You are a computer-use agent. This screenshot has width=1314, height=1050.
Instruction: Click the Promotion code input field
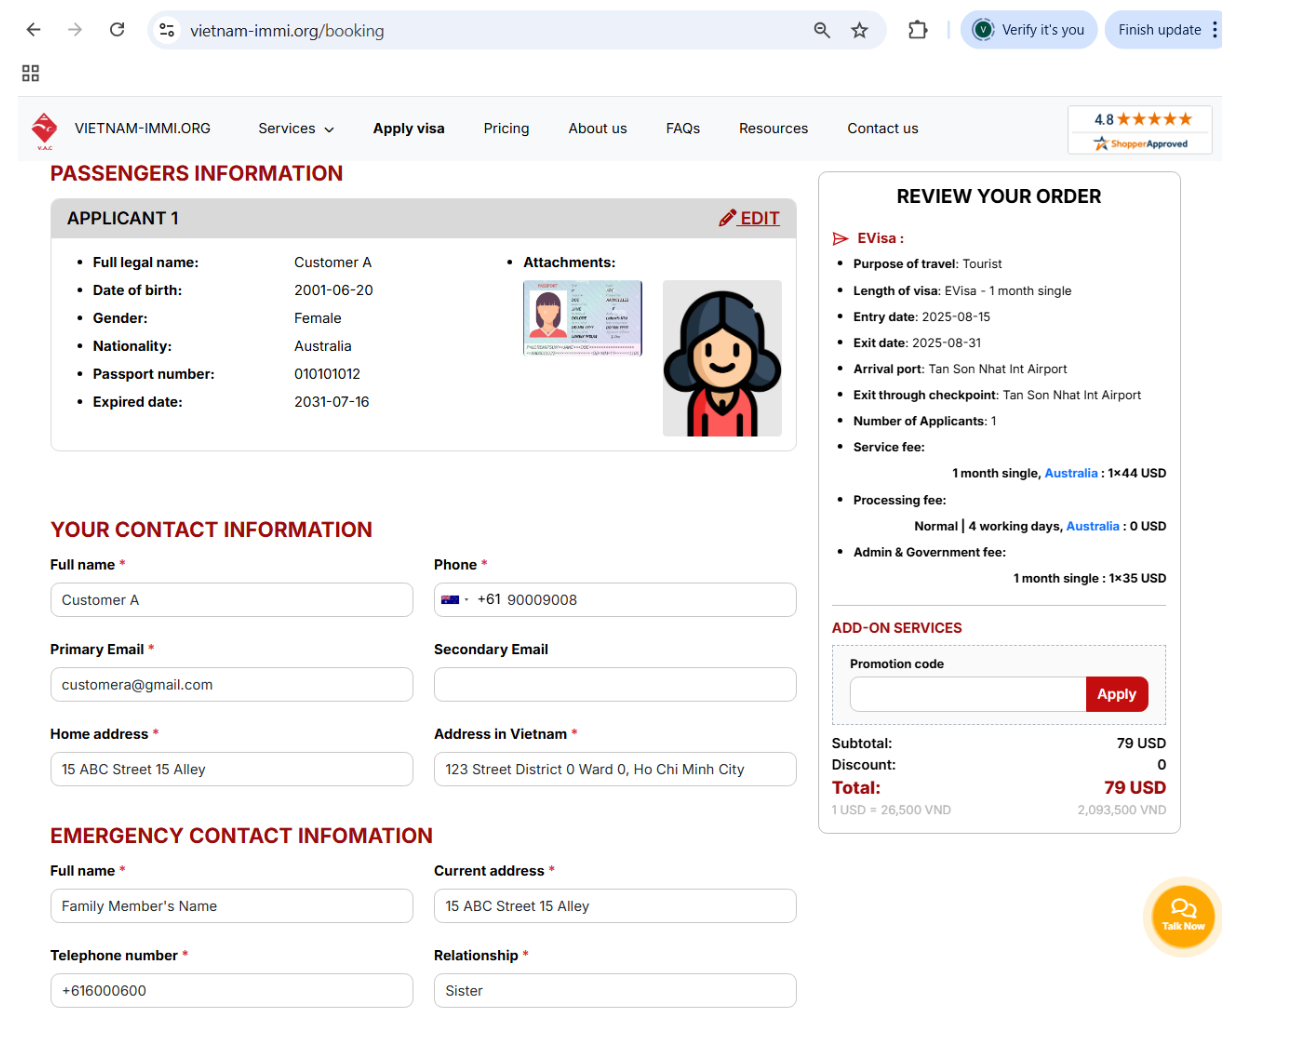[967, 694]
